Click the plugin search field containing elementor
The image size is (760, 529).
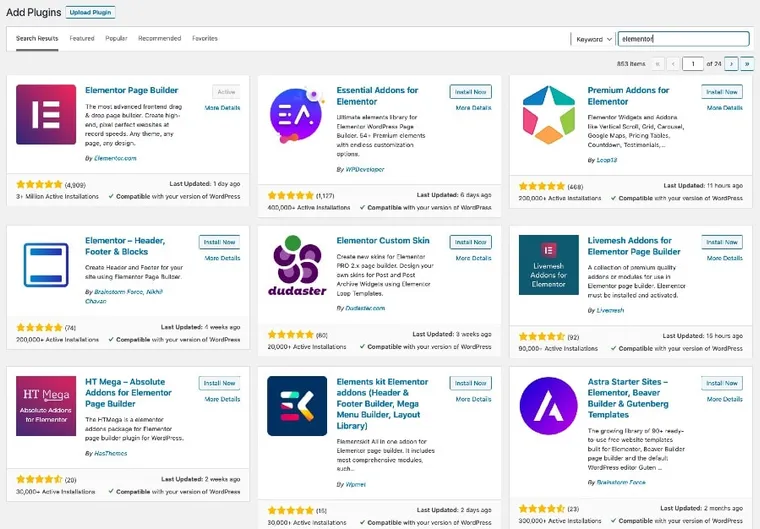[683, 39]
